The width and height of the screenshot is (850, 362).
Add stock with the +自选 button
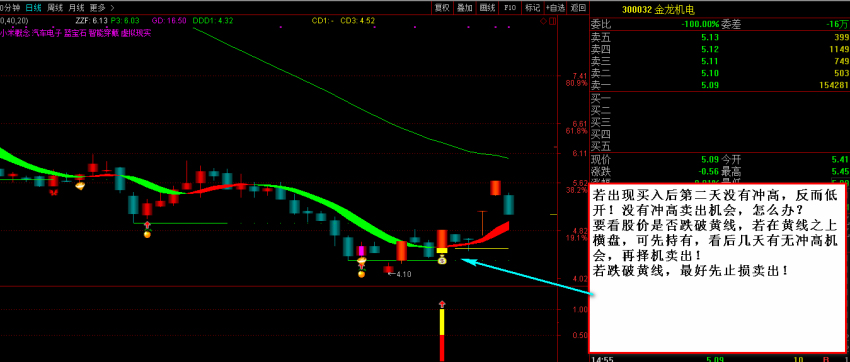pos(556,8)
